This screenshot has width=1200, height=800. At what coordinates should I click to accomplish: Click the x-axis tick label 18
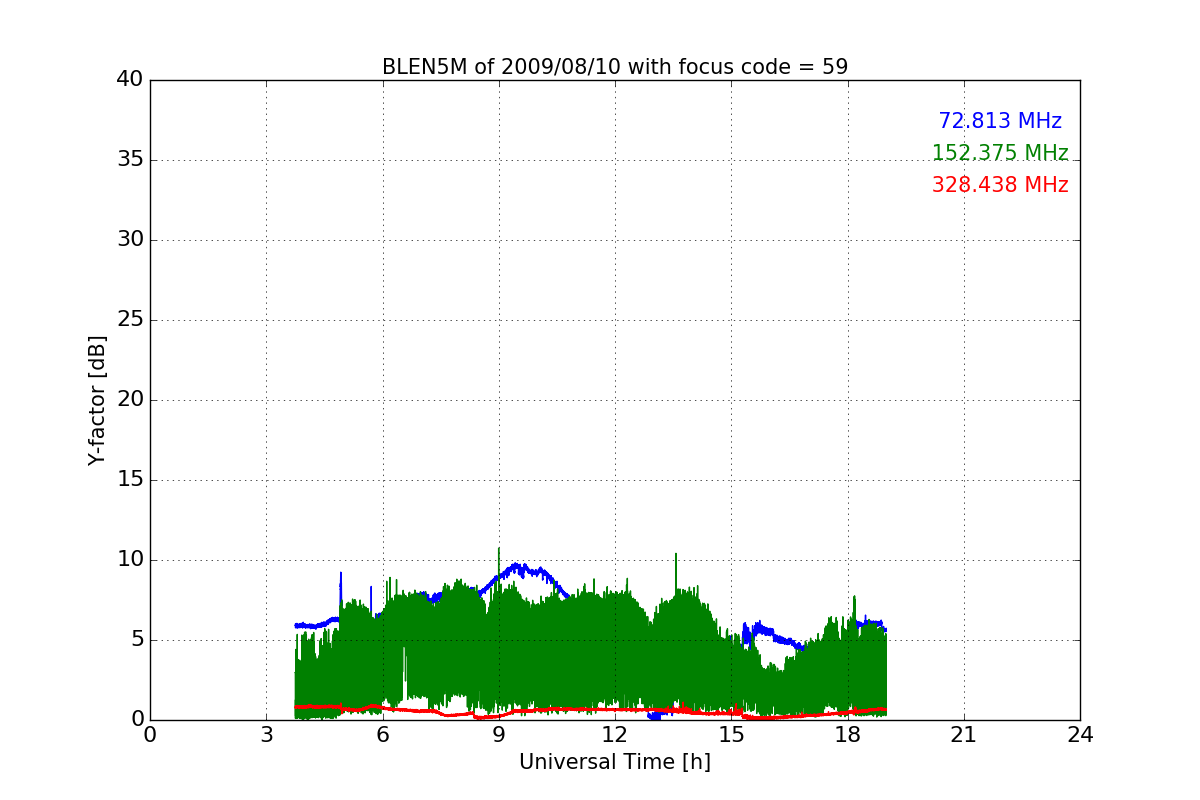click(848, 735)
